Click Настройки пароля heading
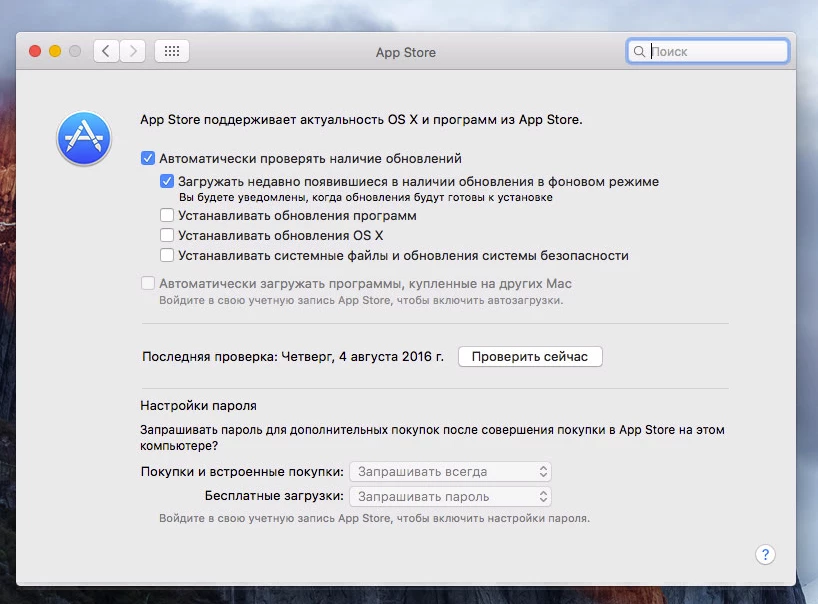818x604 pixels. (198, 406)
